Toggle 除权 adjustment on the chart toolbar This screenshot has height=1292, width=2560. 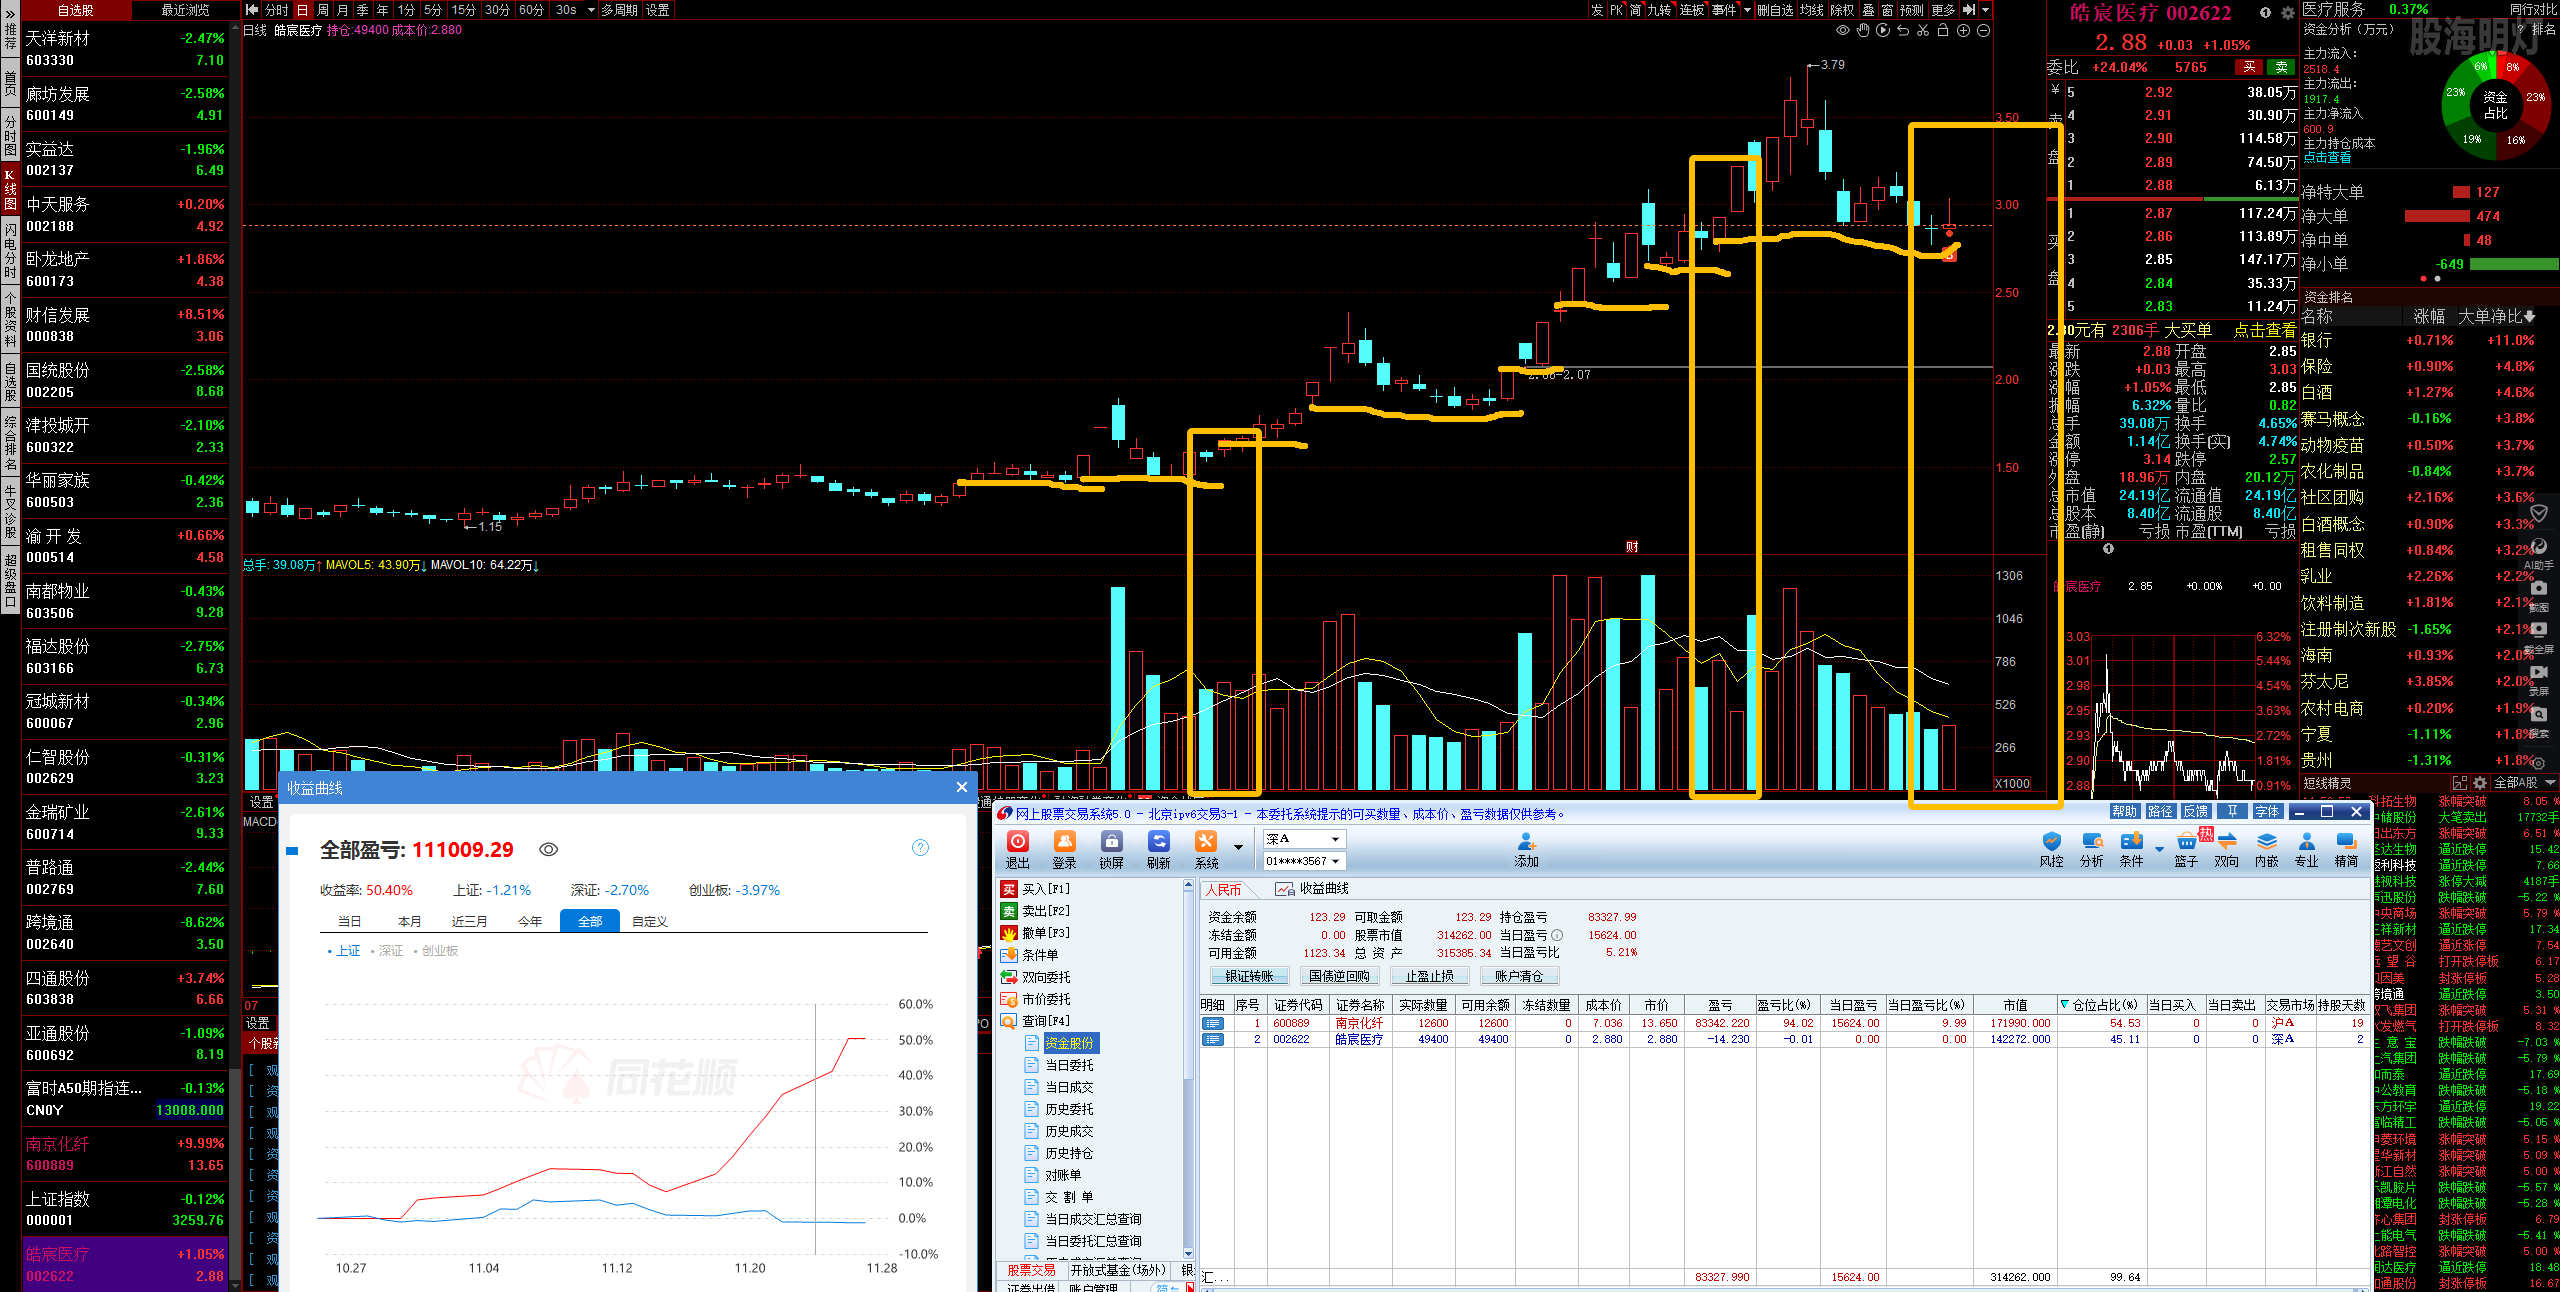tap(1842, 10)
